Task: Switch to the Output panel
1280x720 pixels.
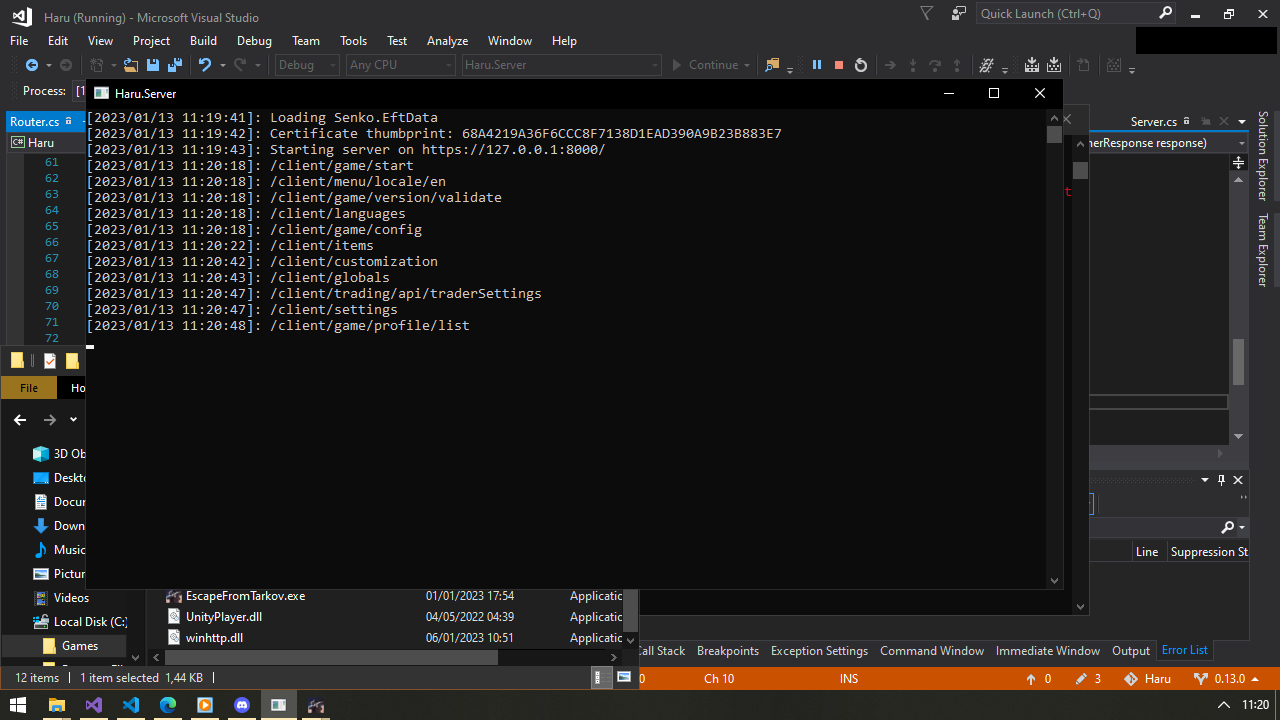Action: click(1130, 650)
